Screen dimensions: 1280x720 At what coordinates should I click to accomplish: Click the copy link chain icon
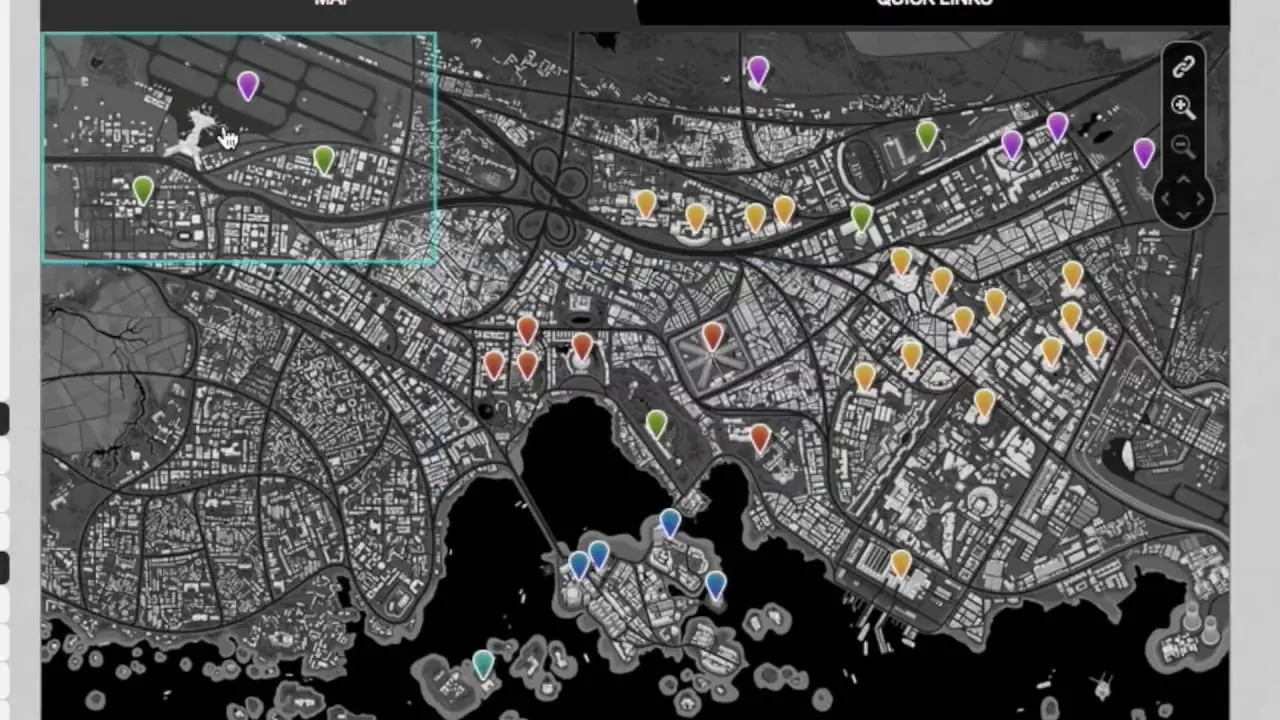(x=1183, y=67)
